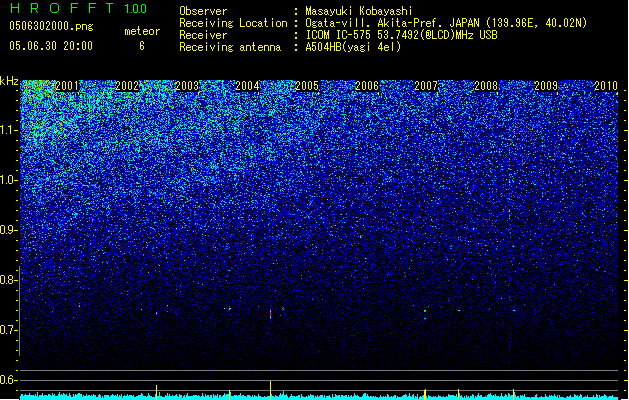Click the 0.9 kHz frequency tick label
Viewport: 629px width, 400px height.
(x=9, y=230)
